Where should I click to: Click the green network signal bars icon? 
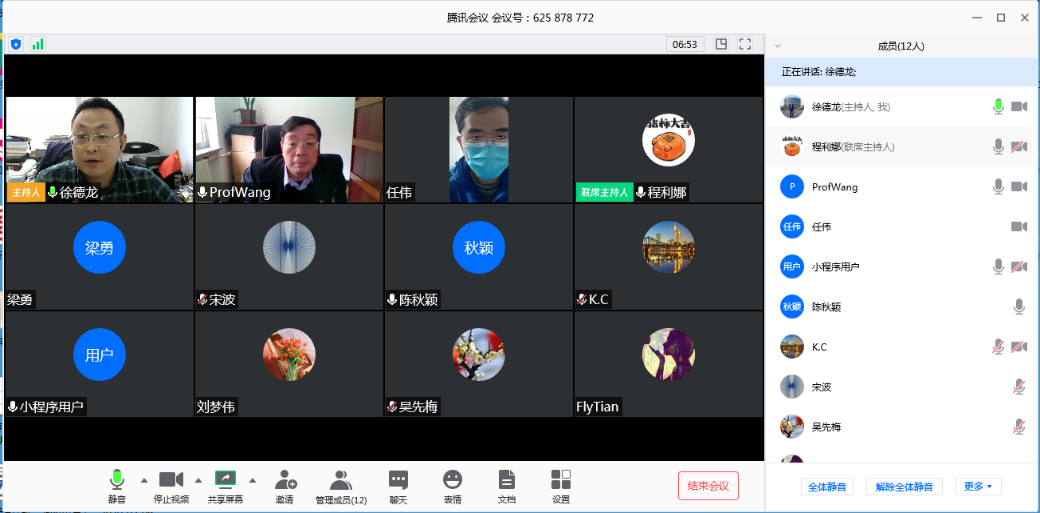tap(38, 44)
